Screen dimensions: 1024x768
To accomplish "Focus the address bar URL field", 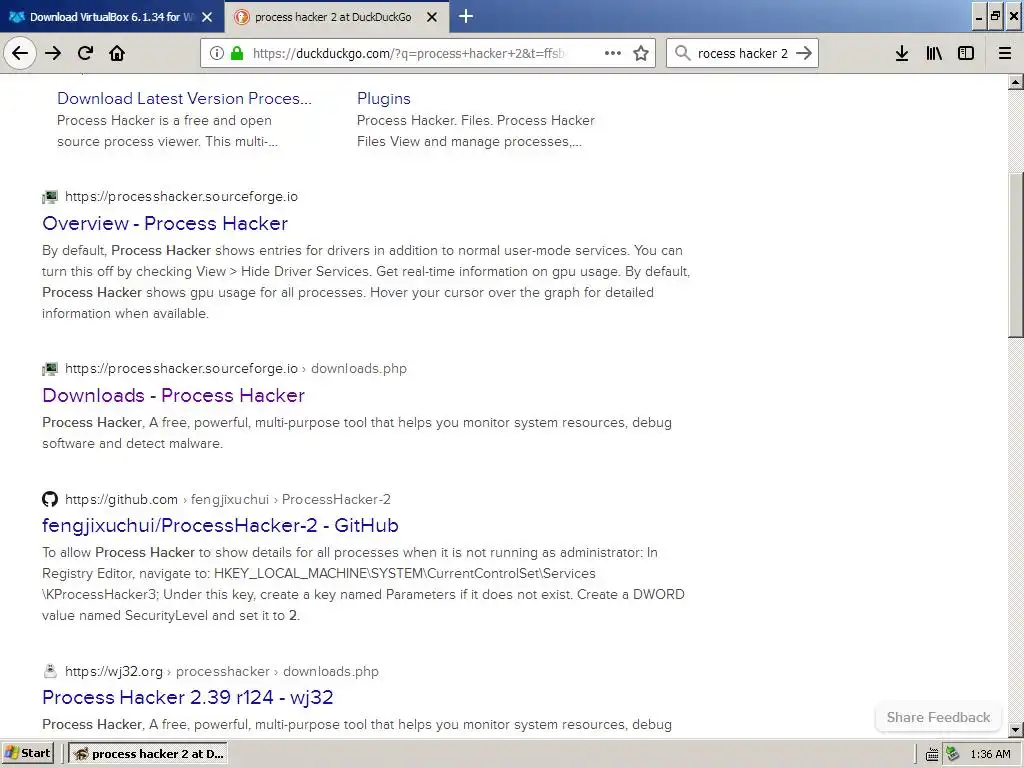I will [408, 53].
